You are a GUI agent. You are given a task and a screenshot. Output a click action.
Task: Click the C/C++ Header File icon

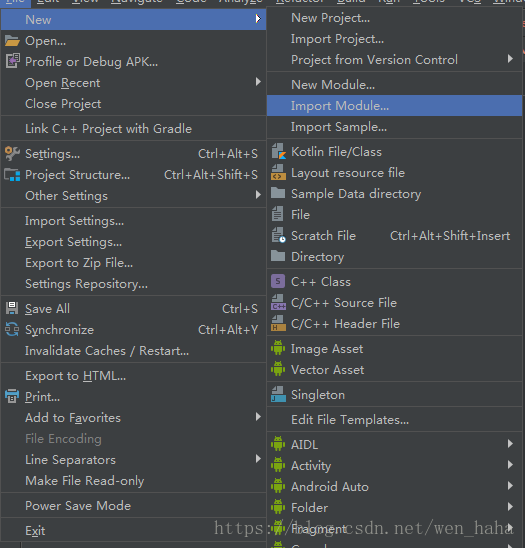click(279, 323)
